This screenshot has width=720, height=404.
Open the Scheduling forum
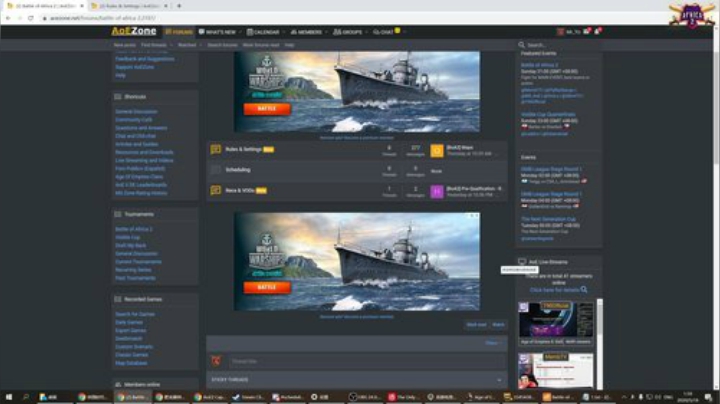pos(238,170)
